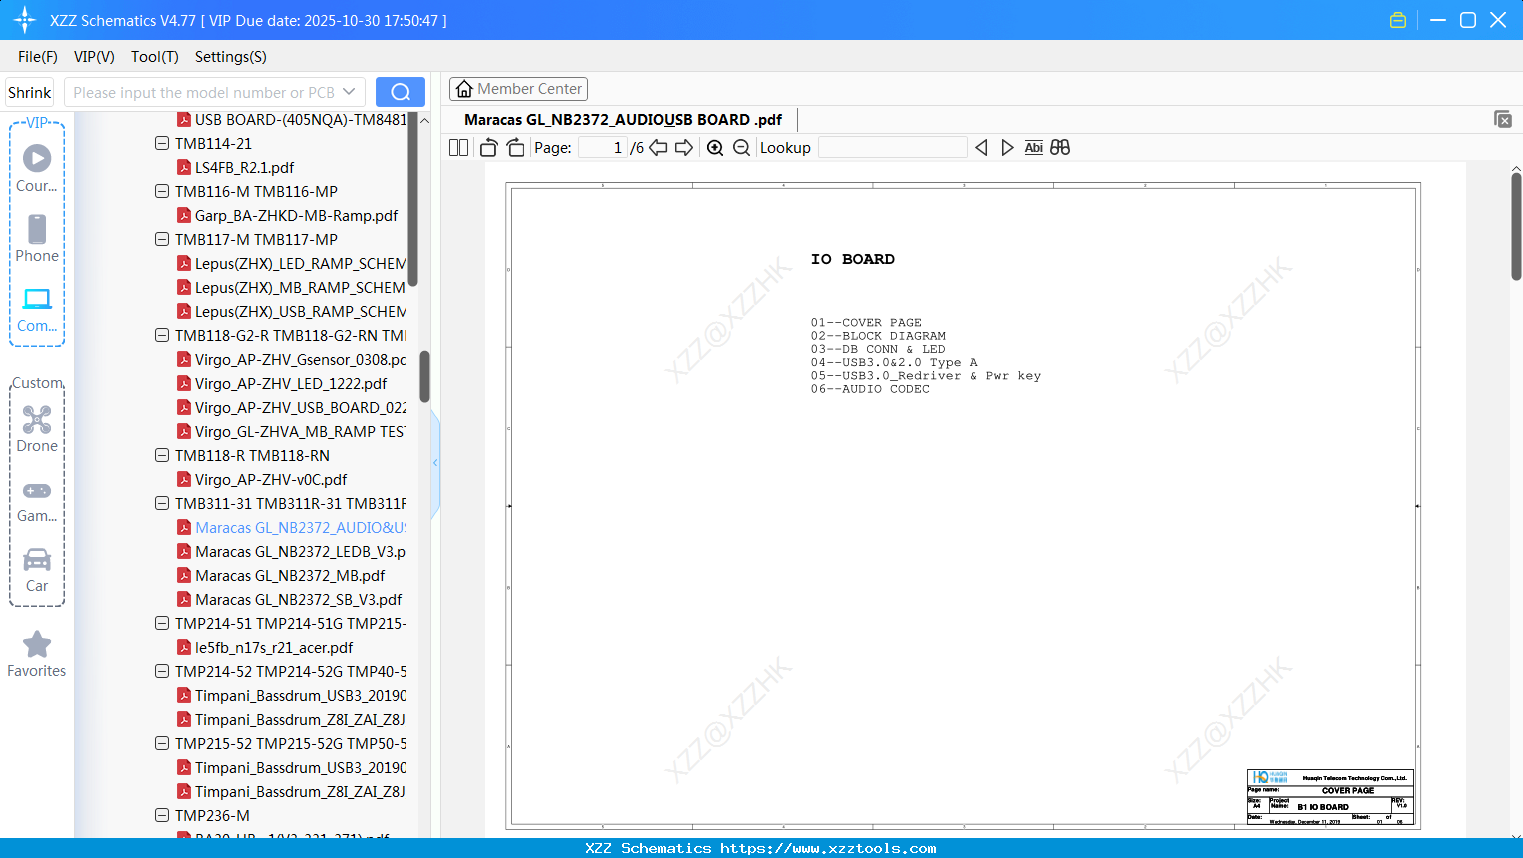Collapse the TMP215-52 tree node
This screenshot has height=858, width=1523.
pyautogui.click(x=162, y=743)
